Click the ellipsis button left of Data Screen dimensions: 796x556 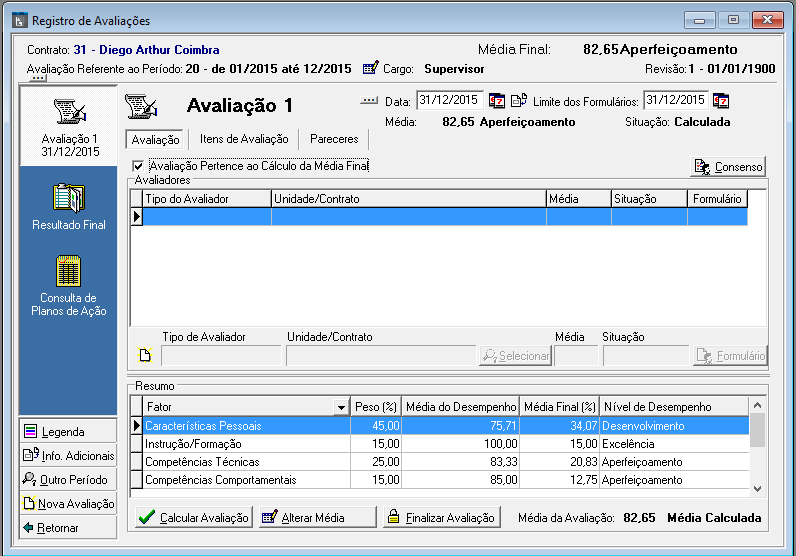369,100
